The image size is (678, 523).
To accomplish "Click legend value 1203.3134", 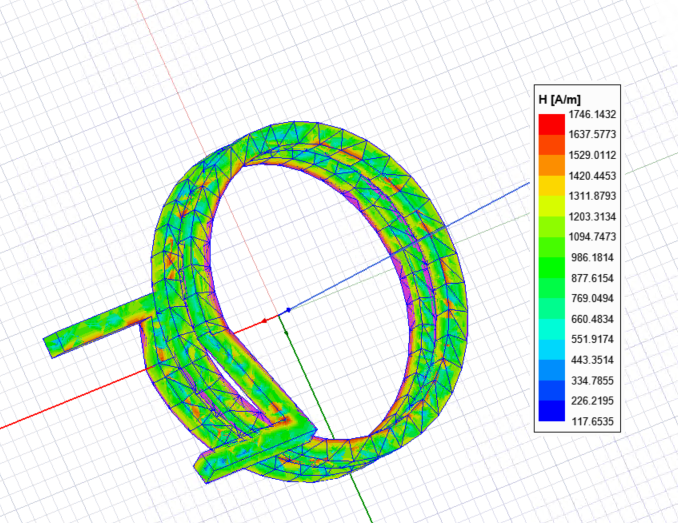I will click(592, 217).
